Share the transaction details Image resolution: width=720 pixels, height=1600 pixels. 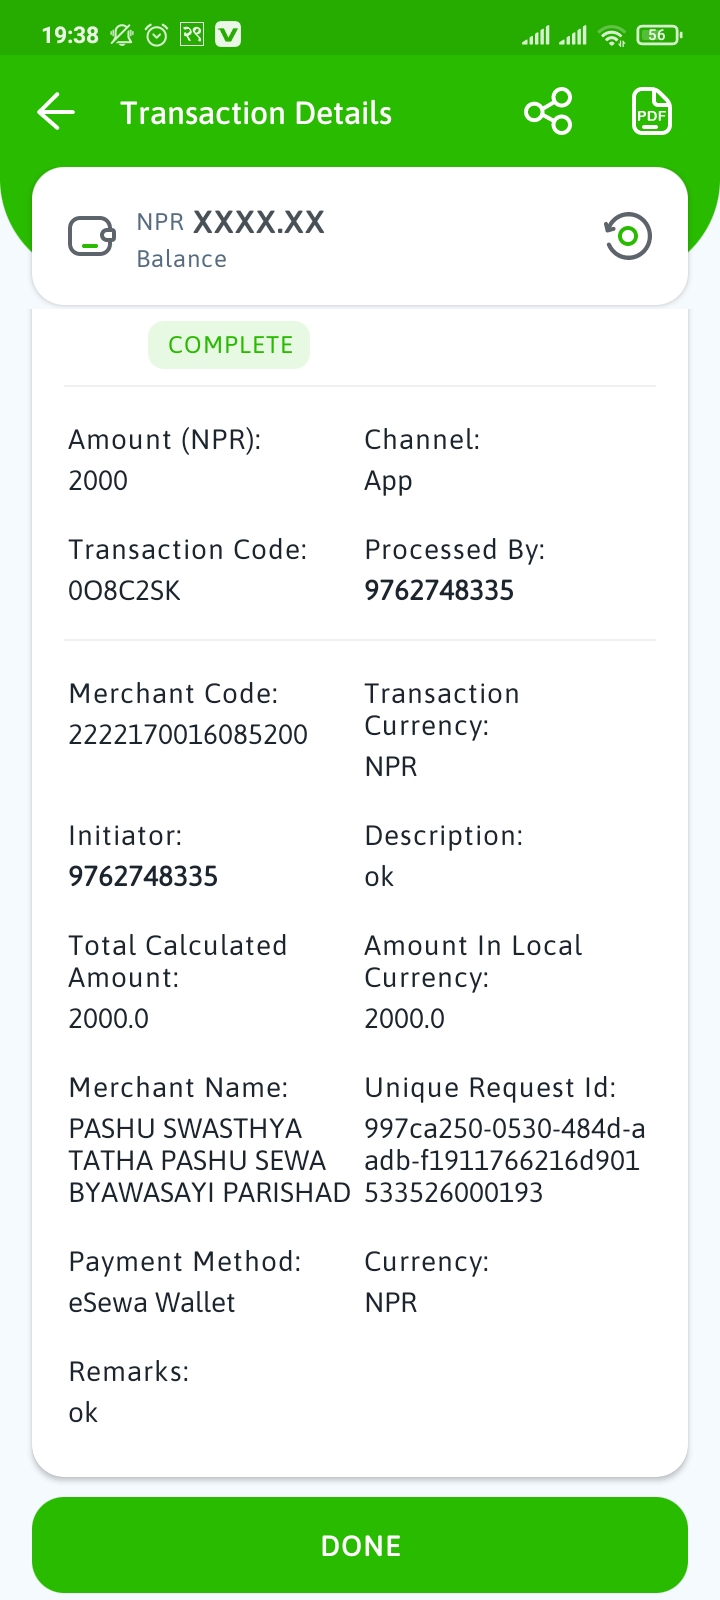tap(548, 112)
